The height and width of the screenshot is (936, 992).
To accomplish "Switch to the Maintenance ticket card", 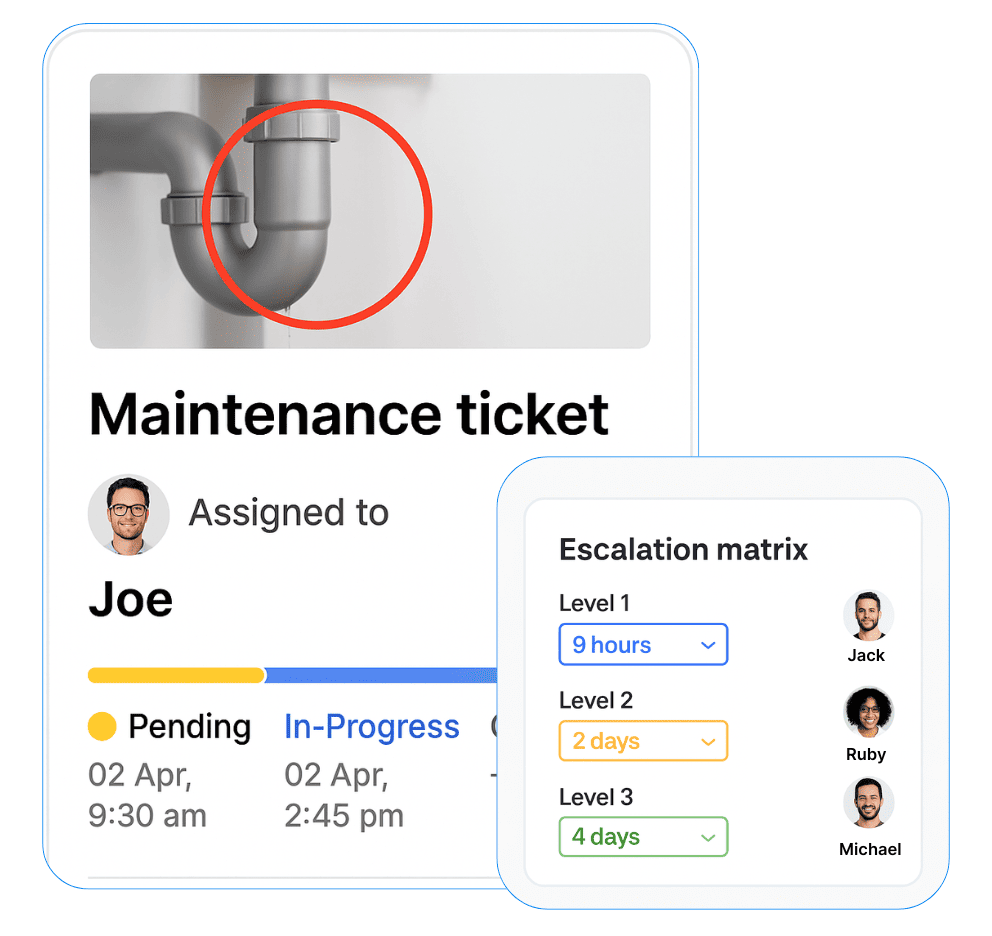I will [x=348, y=412].
